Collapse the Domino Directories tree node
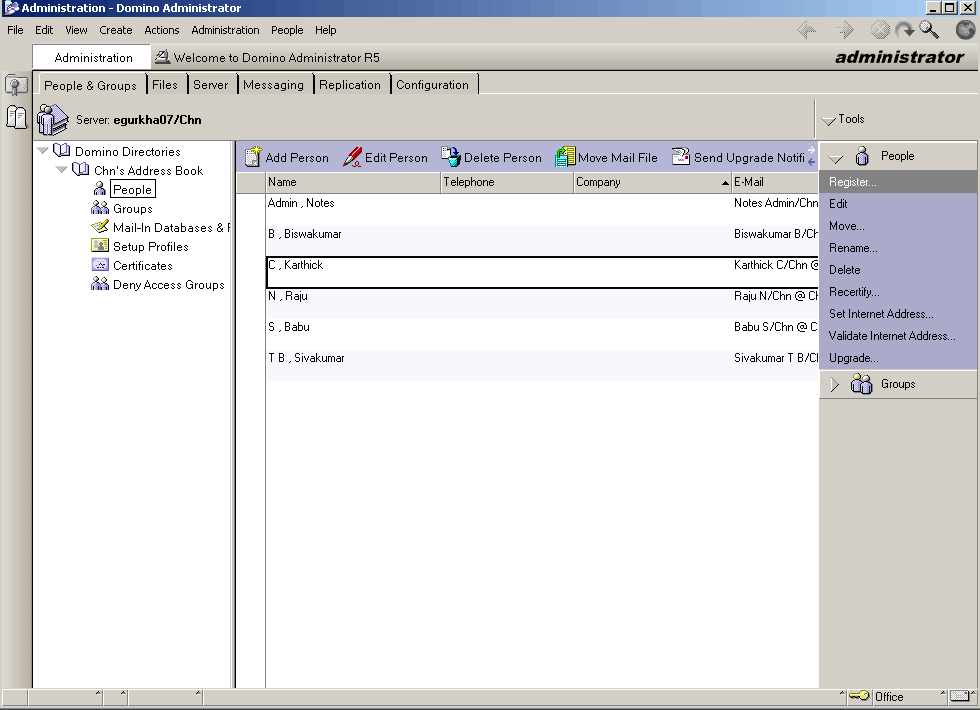The height and width of the screenshot is (710, 980). coord(42,151)
